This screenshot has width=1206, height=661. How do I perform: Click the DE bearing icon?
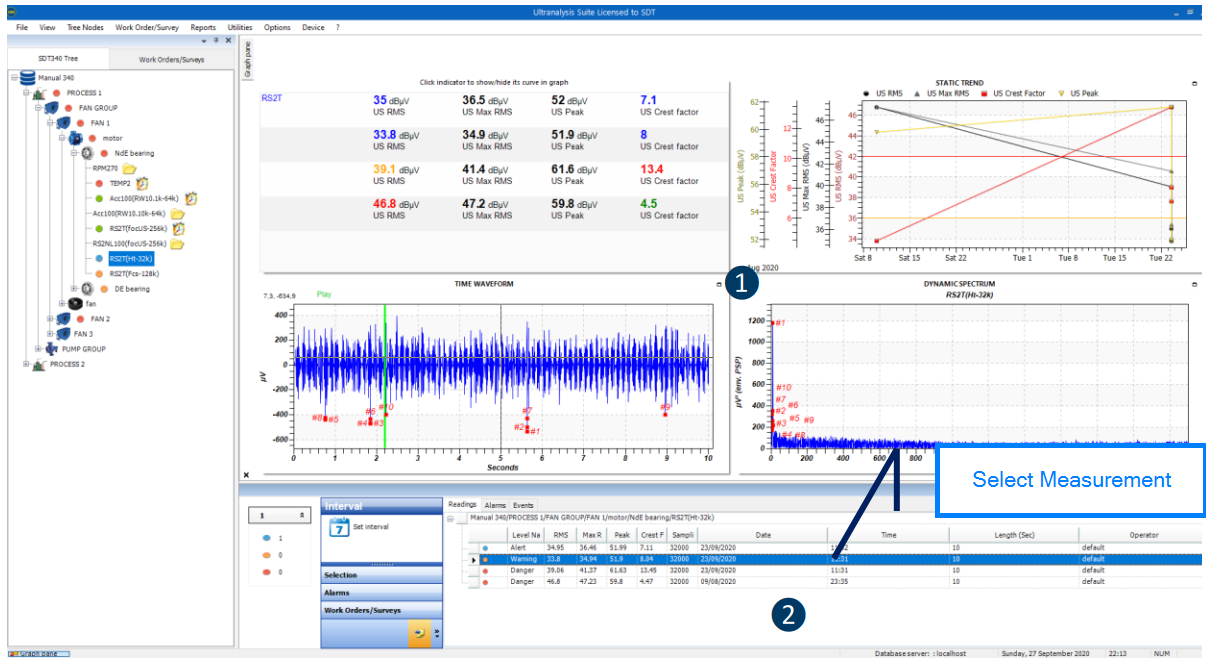click(87, 289)
